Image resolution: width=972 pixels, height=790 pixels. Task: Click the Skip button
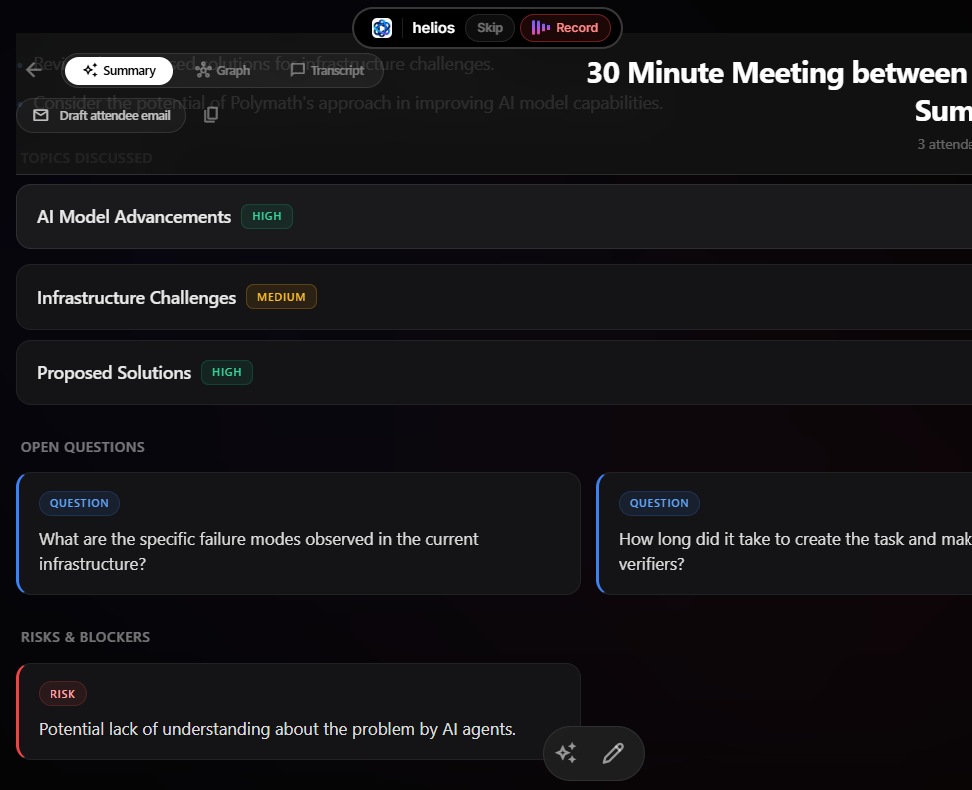(490, 28)
